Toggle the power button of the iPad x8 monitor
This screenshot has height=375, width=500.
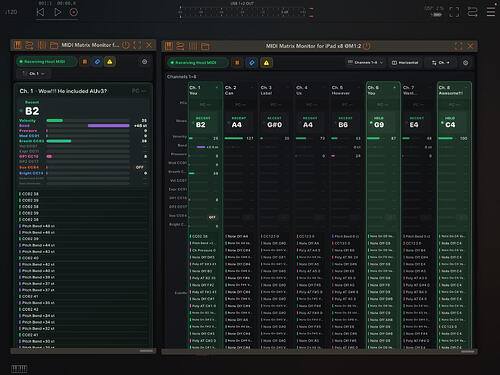tap(366, 46)
